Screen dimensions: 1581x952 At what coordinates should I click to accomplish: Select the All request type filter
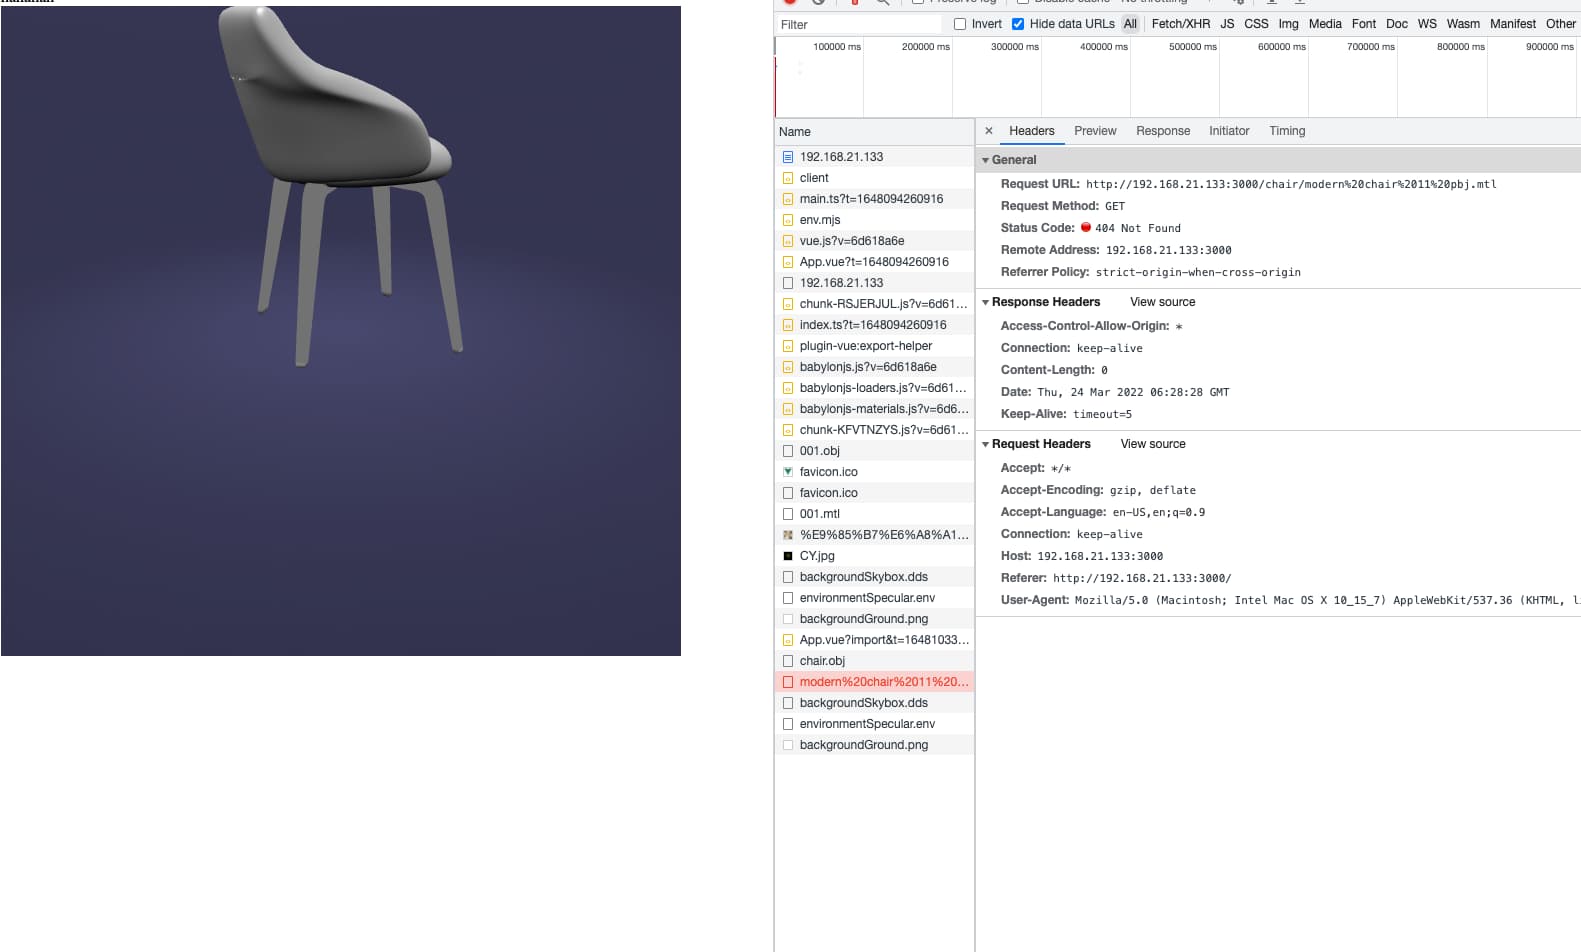click(x=1130, y=24)
